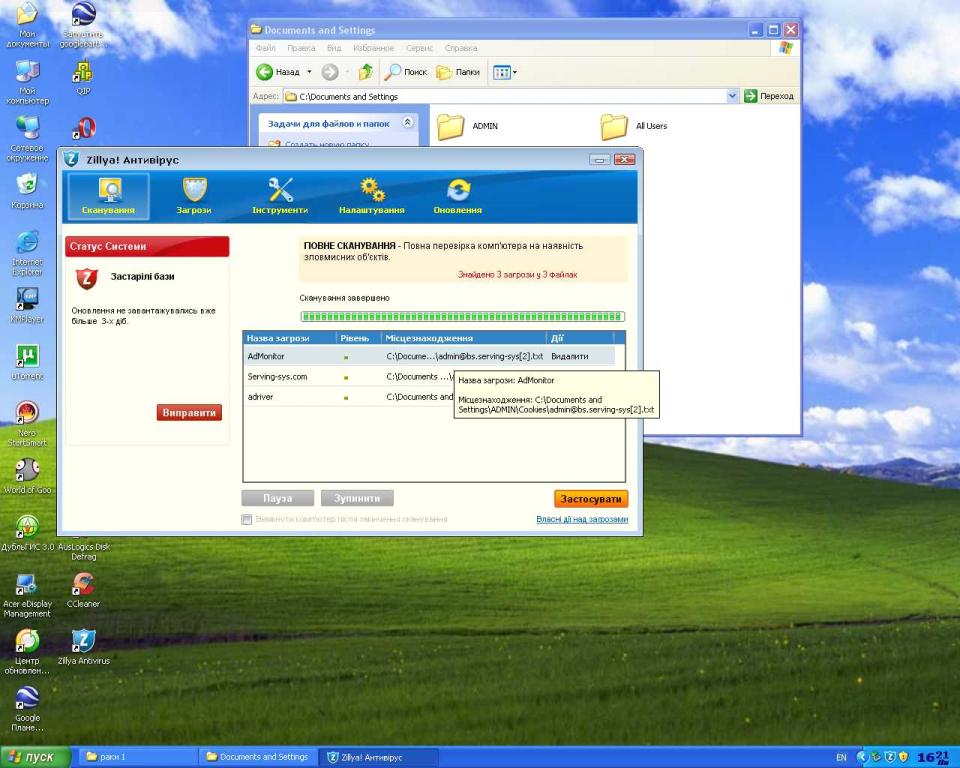960x768 pixels.
Task: Click the scan progress bar
Action: [x=461, y=316]
